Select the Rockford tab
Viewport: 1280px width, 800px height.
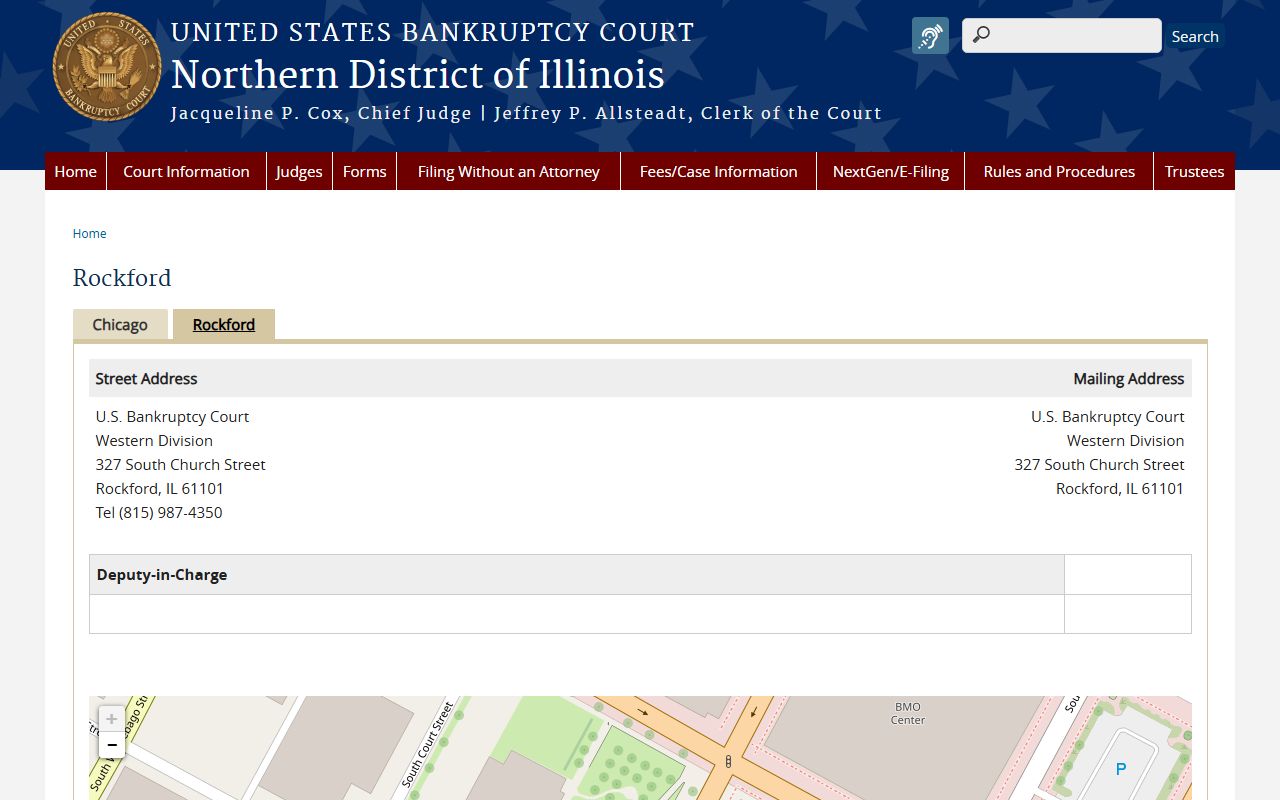(224, 325)
